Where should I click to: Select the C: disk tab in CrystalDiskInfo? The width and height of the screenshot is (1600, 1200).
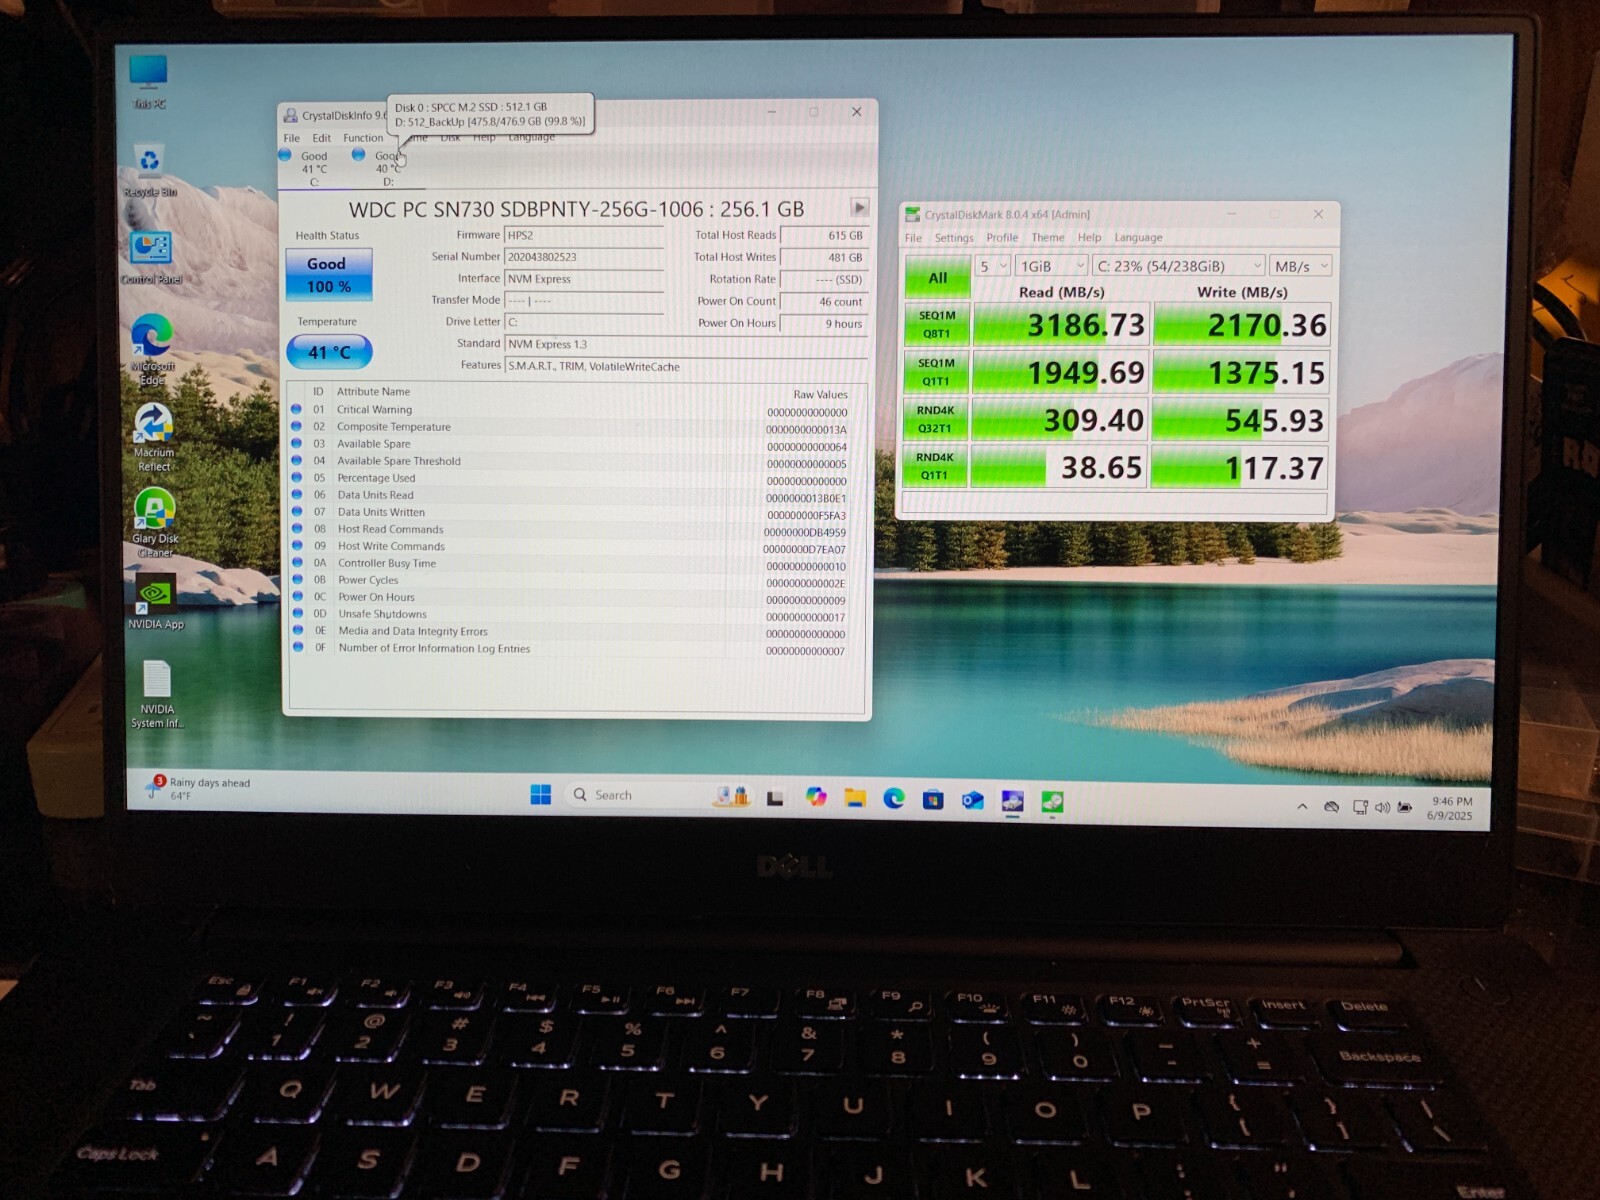click(313, 168)
